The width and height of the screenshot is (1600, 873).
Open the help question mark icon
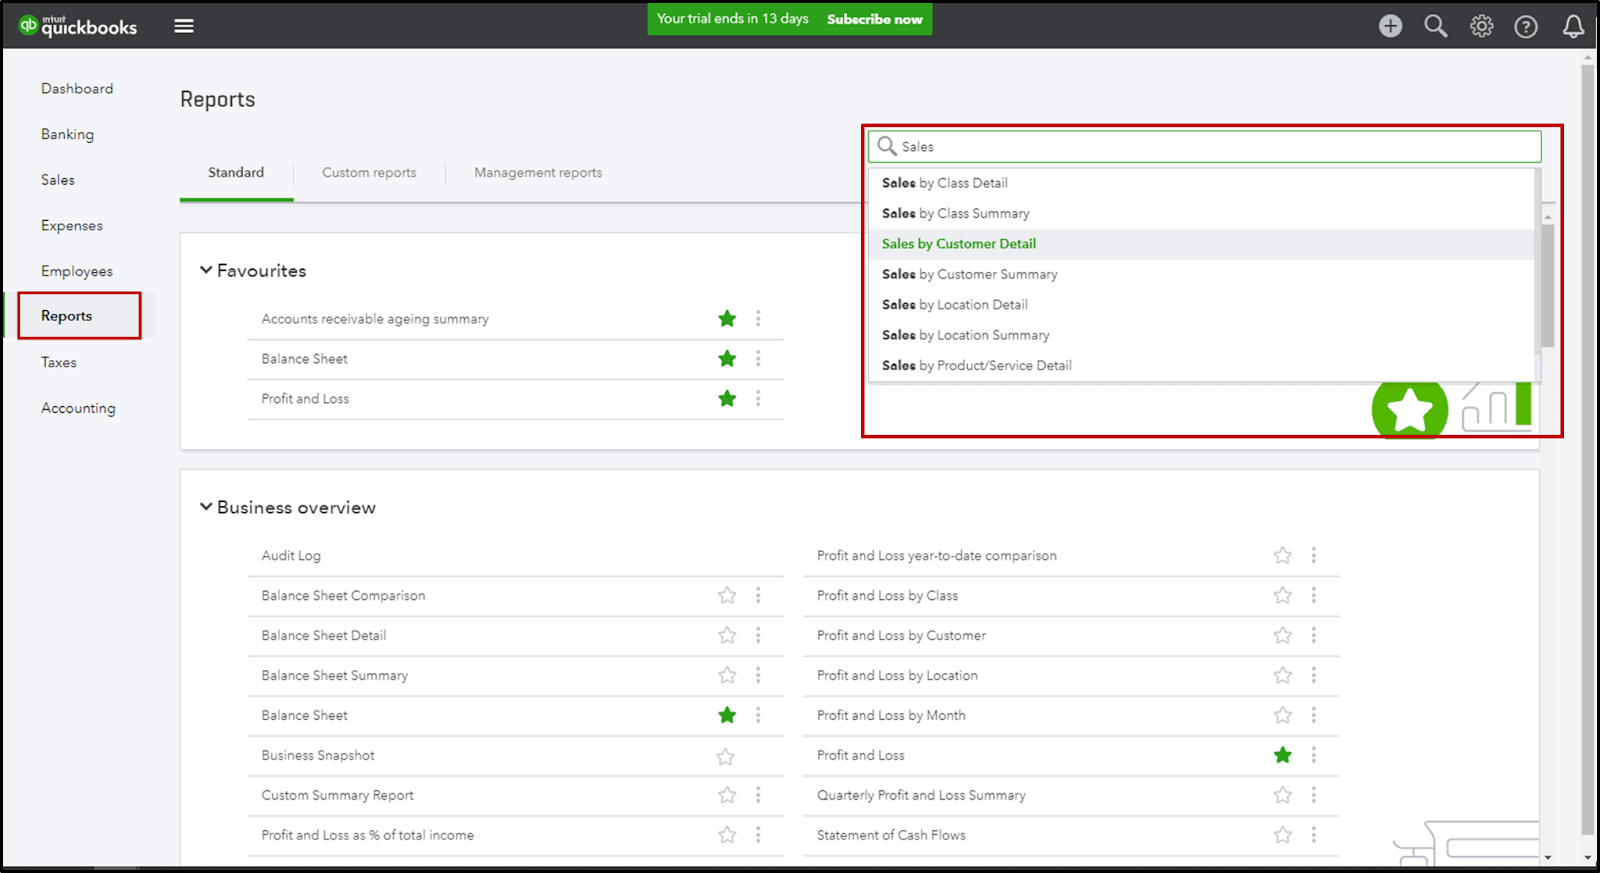click(1526, 27)
